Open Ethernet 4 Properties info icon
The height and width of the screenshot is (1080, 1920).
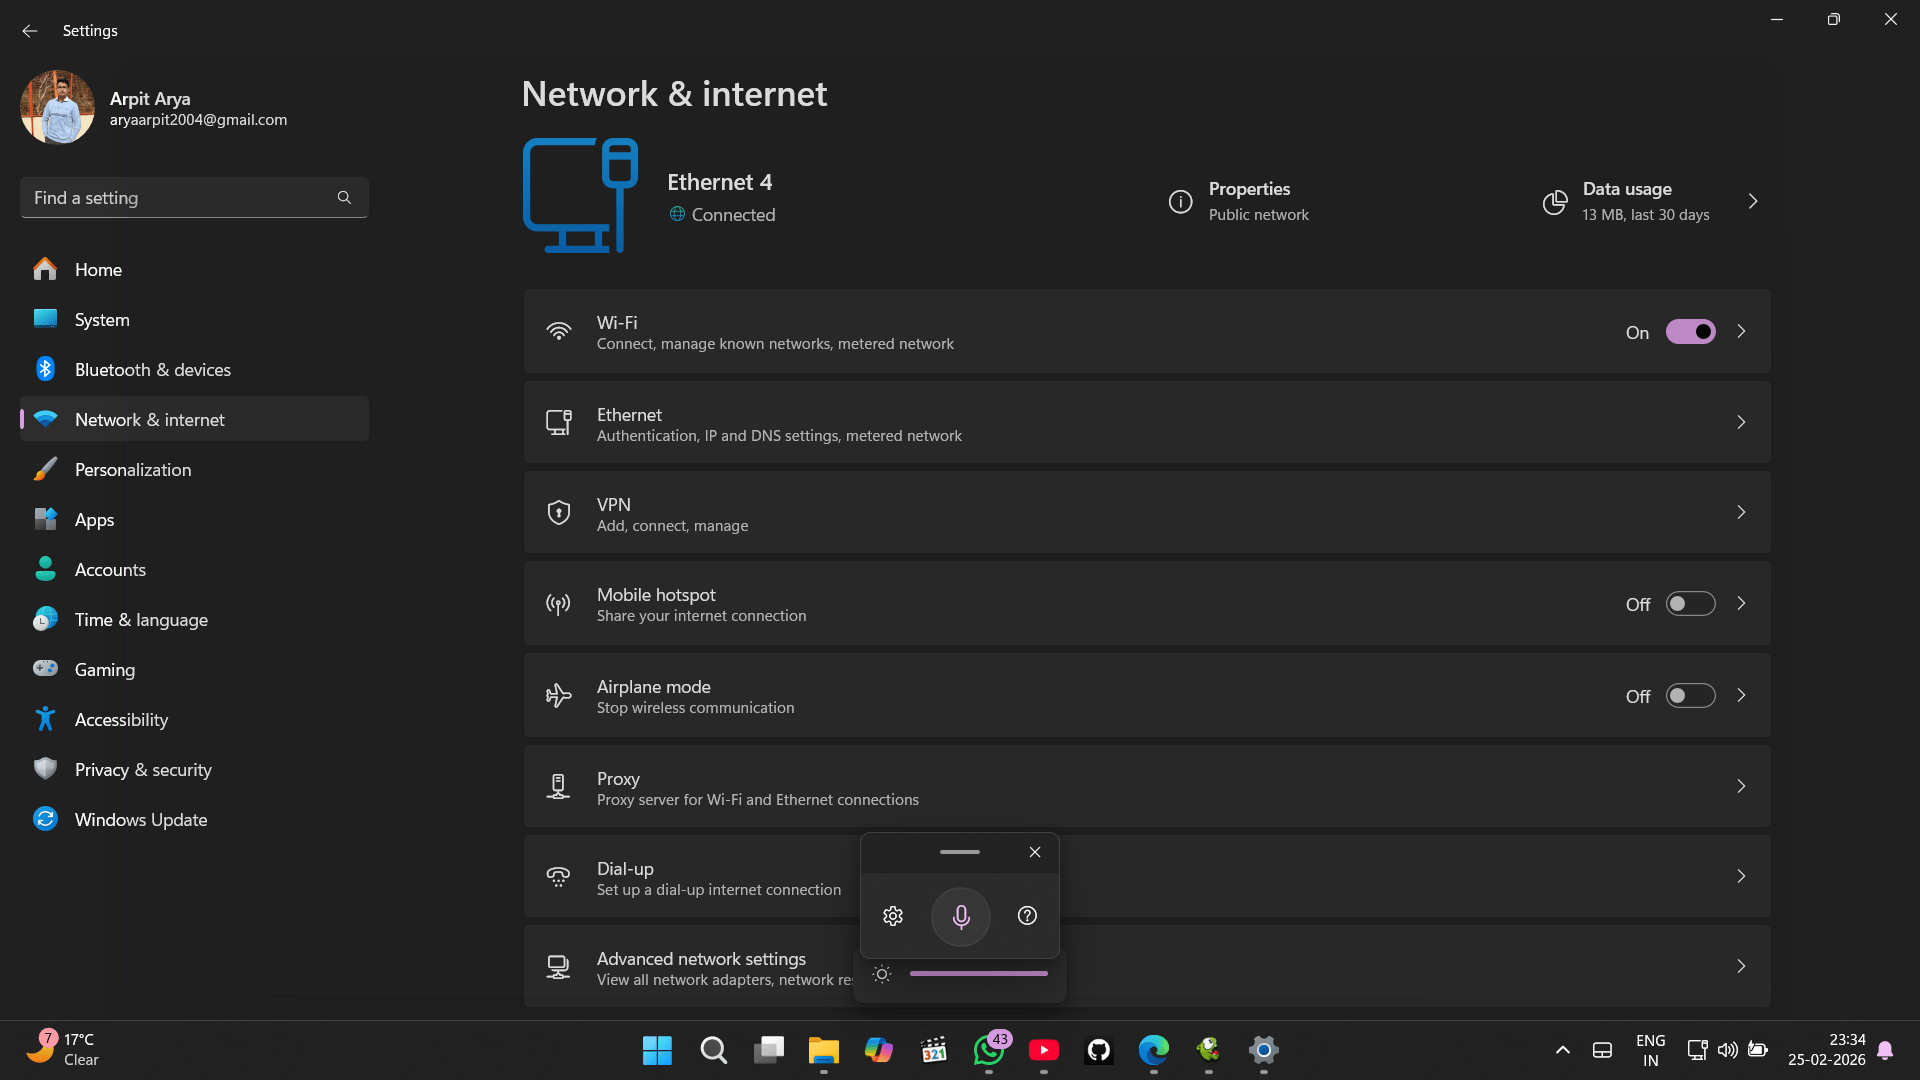tap(1180, 202)
